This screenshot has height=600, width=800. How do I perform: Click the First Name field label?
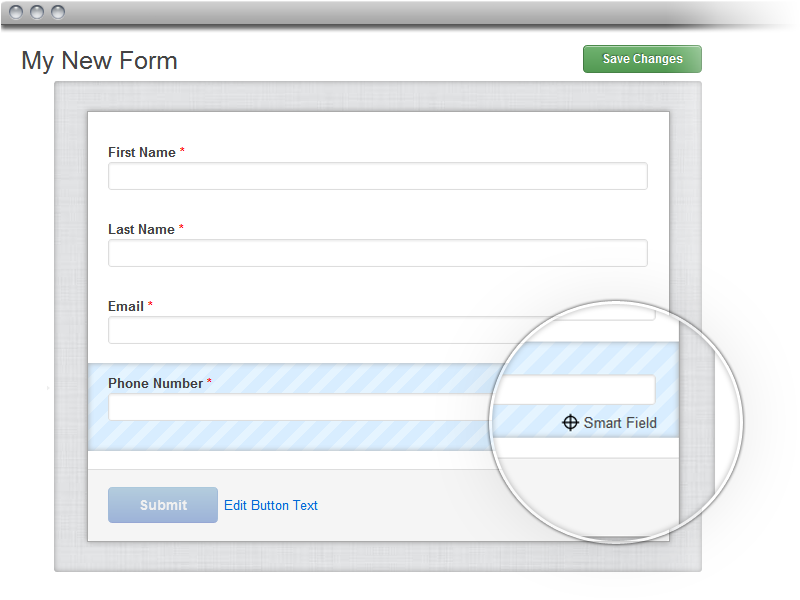pyautogui.click(x=141, y=152)
